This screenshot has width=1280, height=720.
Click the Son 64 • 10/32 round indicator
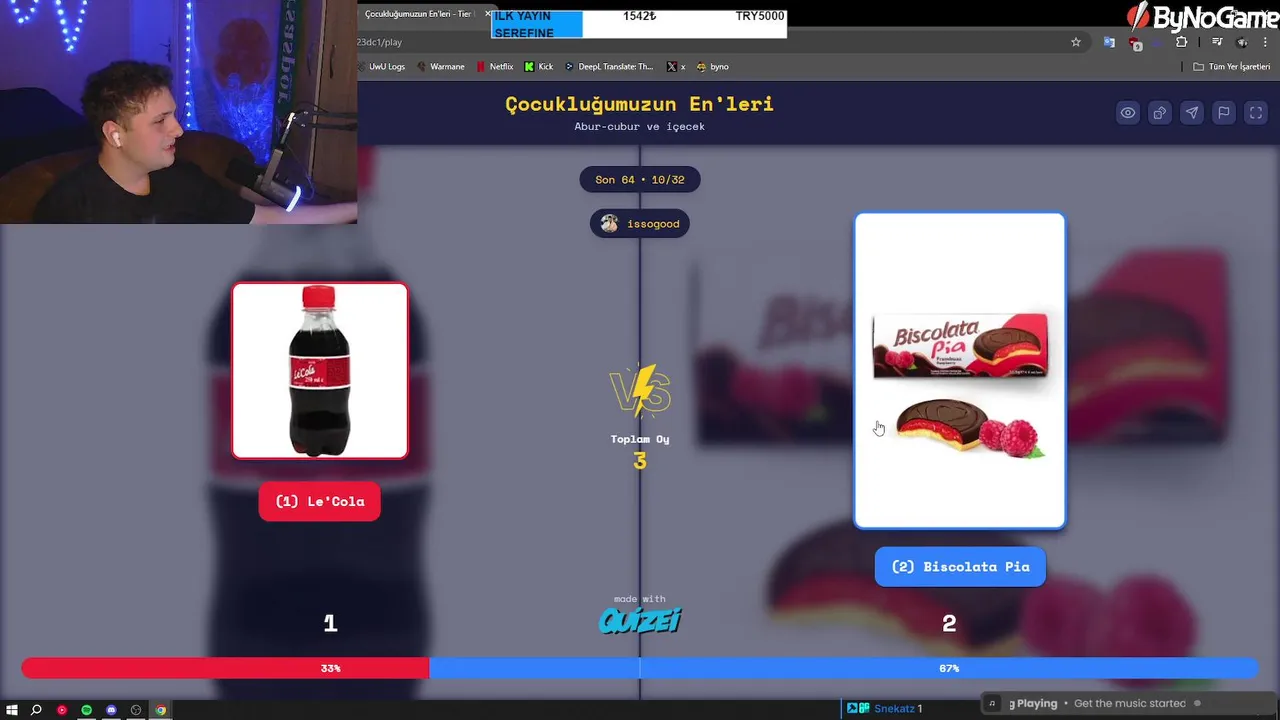coord(640,180)
